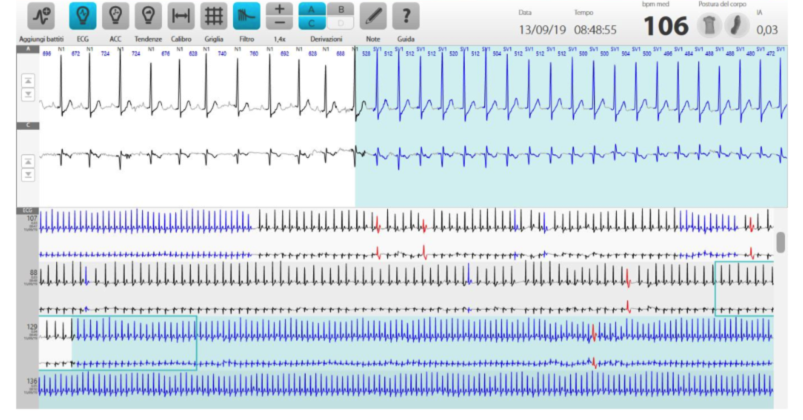Click the ECG label on overview strip

point(28,211)
